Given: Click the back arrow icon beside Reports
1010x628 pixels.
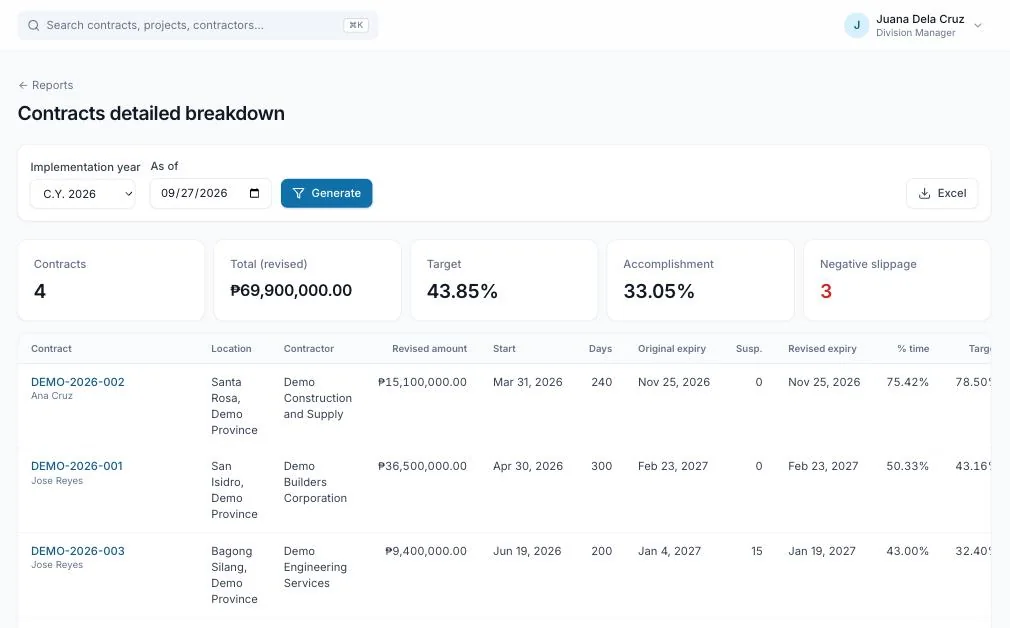Looking at the screenshot, I should [x=23, y=85].
